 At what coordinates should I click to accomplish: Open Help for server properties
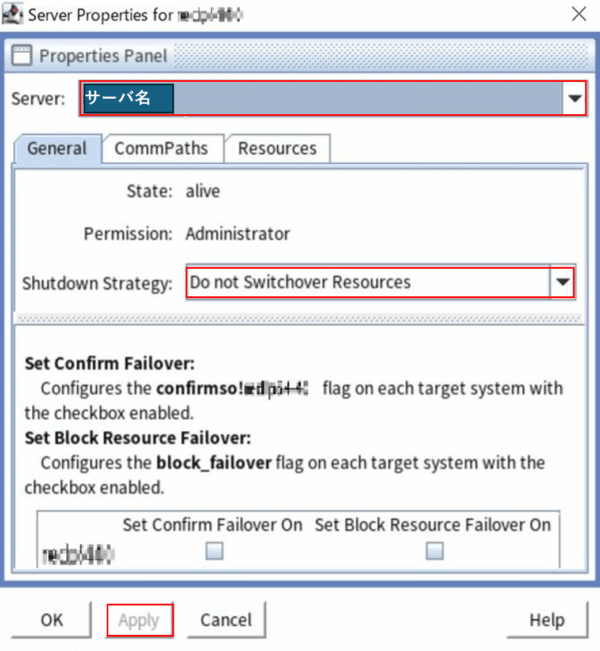coord(547,620)
